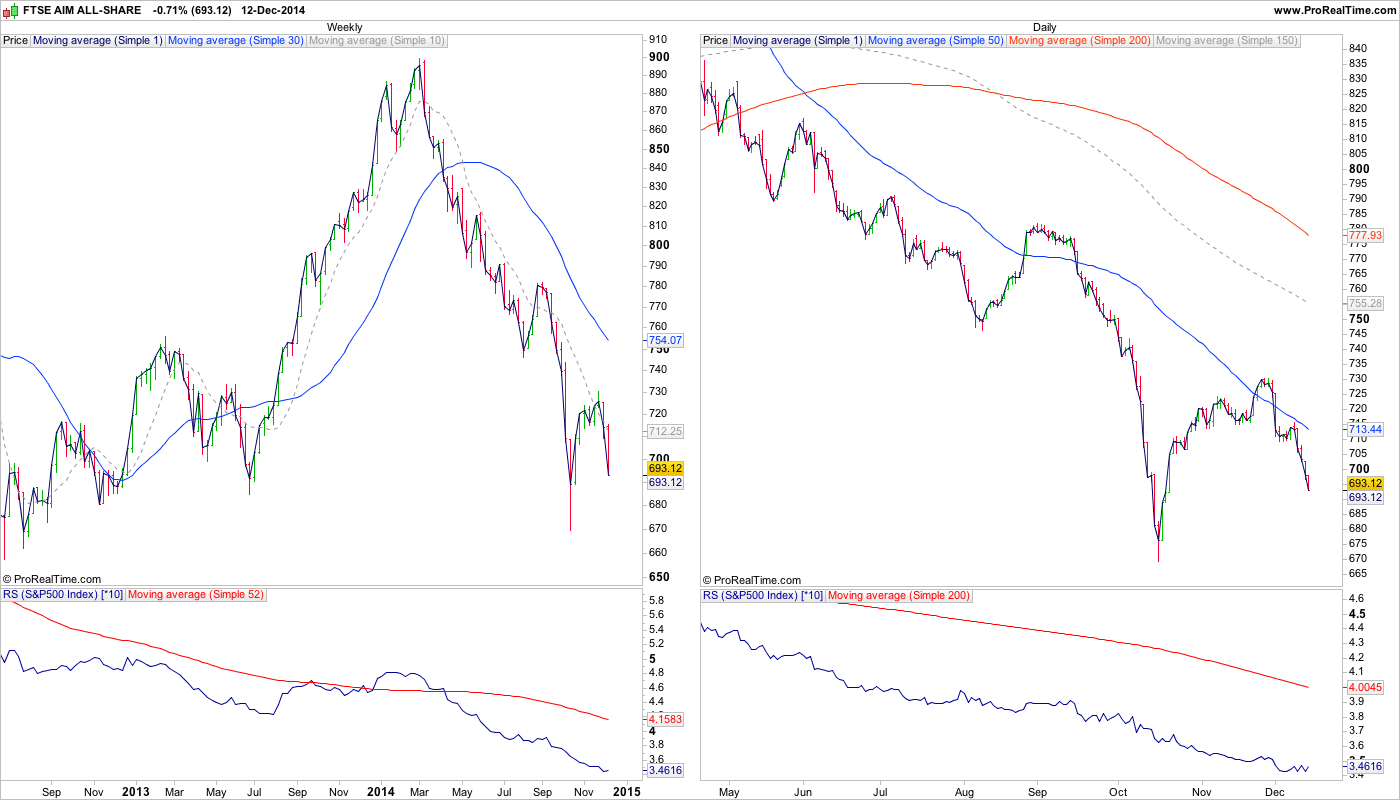Select the FTSE AIM ALL-SHARE instrument title
The image size is (1400, 800).
click(x=83, y=10)
